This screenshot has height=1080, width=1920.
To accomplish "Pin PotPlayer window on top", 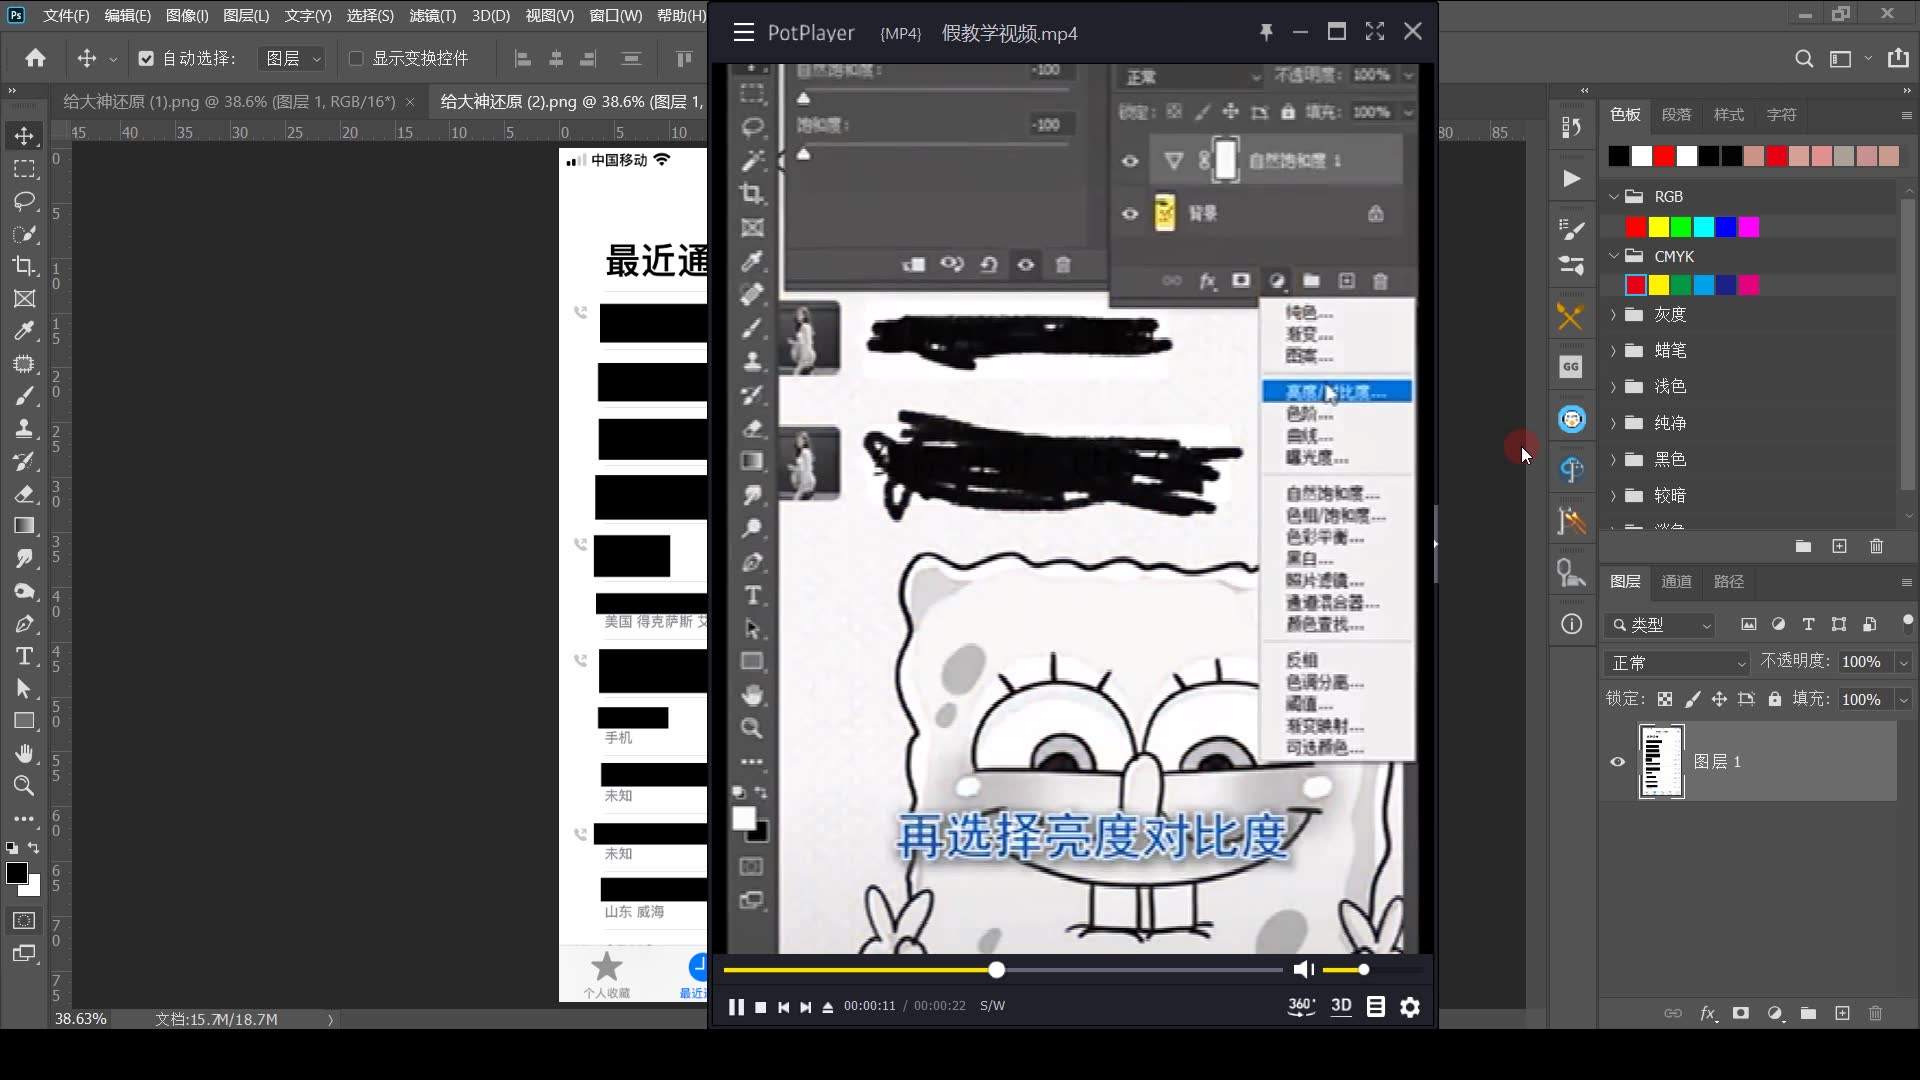I will click(1266, 32).
